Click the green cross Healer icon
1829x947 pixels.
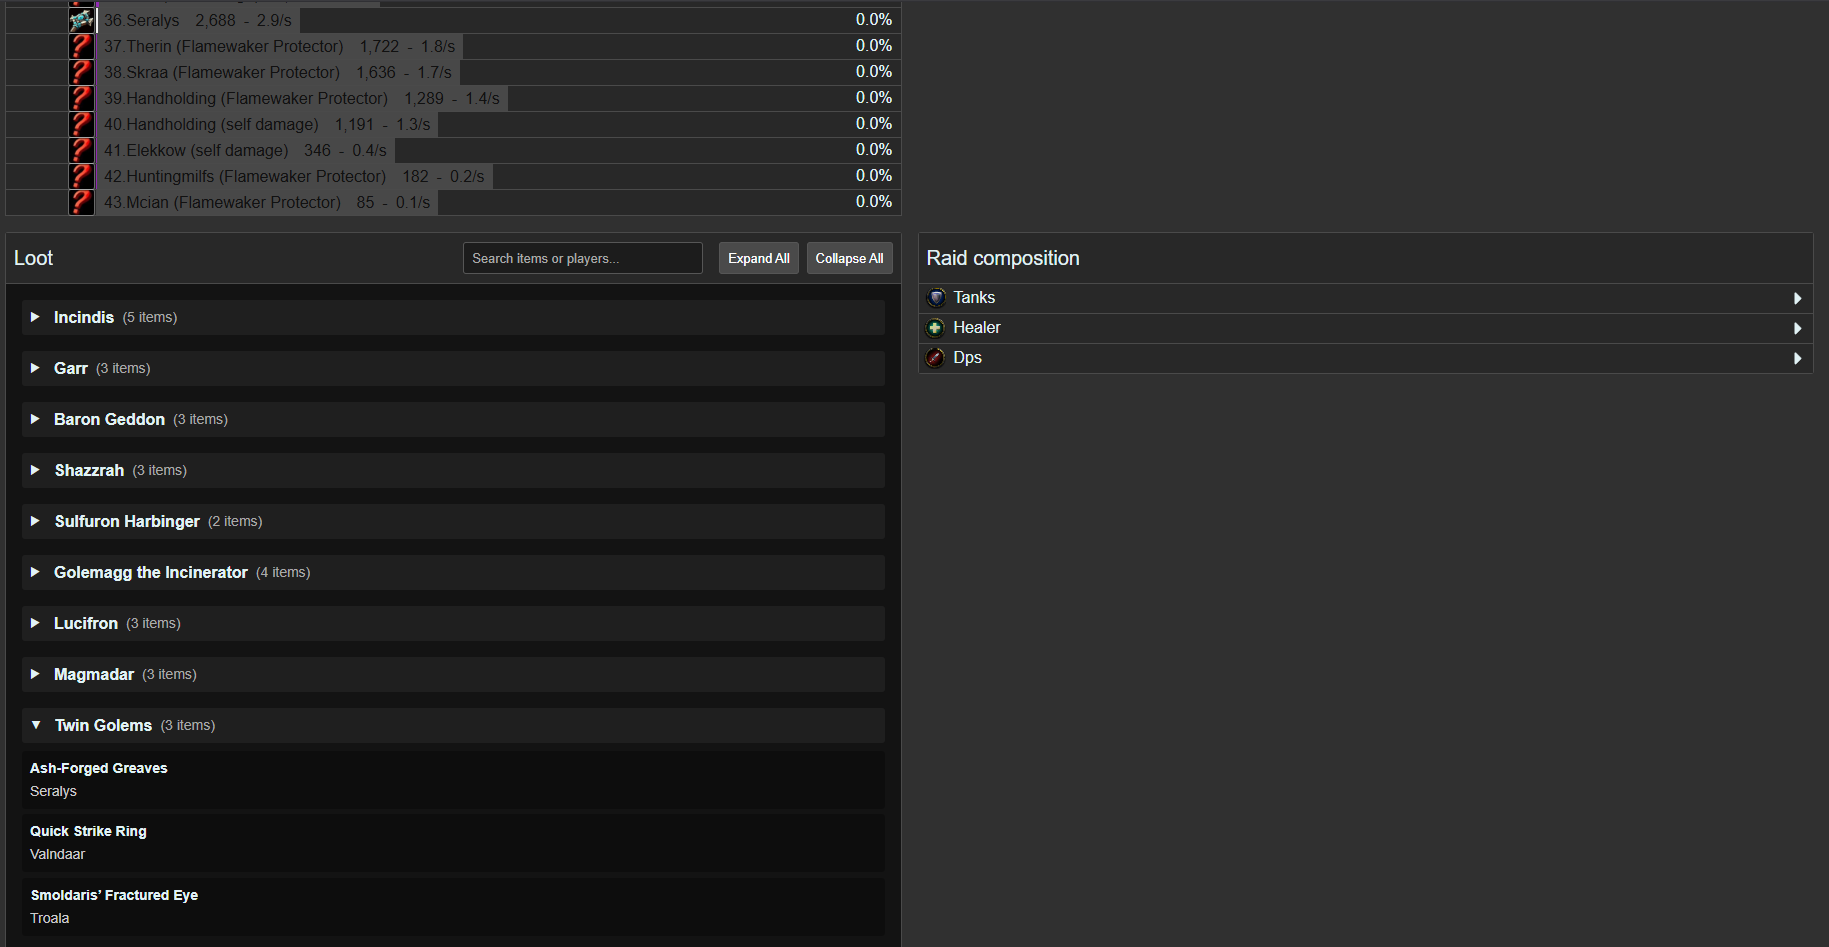(x=936, y=328)
